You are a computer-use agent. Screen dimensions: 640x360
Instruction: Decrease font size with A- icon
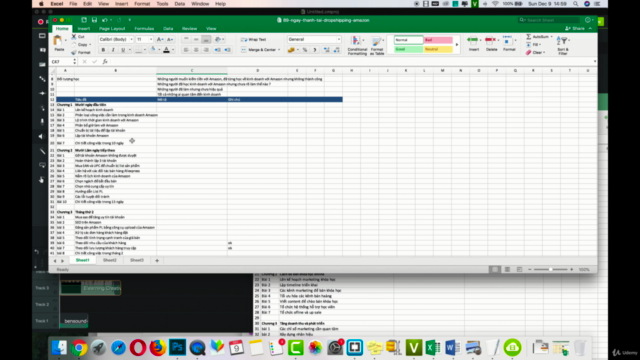click(x=170, y=40)
